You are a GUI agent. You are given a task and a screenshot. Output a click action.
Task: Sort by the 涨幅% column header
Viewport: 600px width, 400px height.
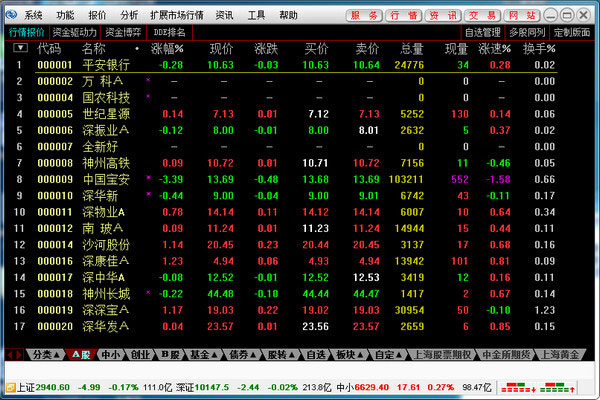pos(167,49)
